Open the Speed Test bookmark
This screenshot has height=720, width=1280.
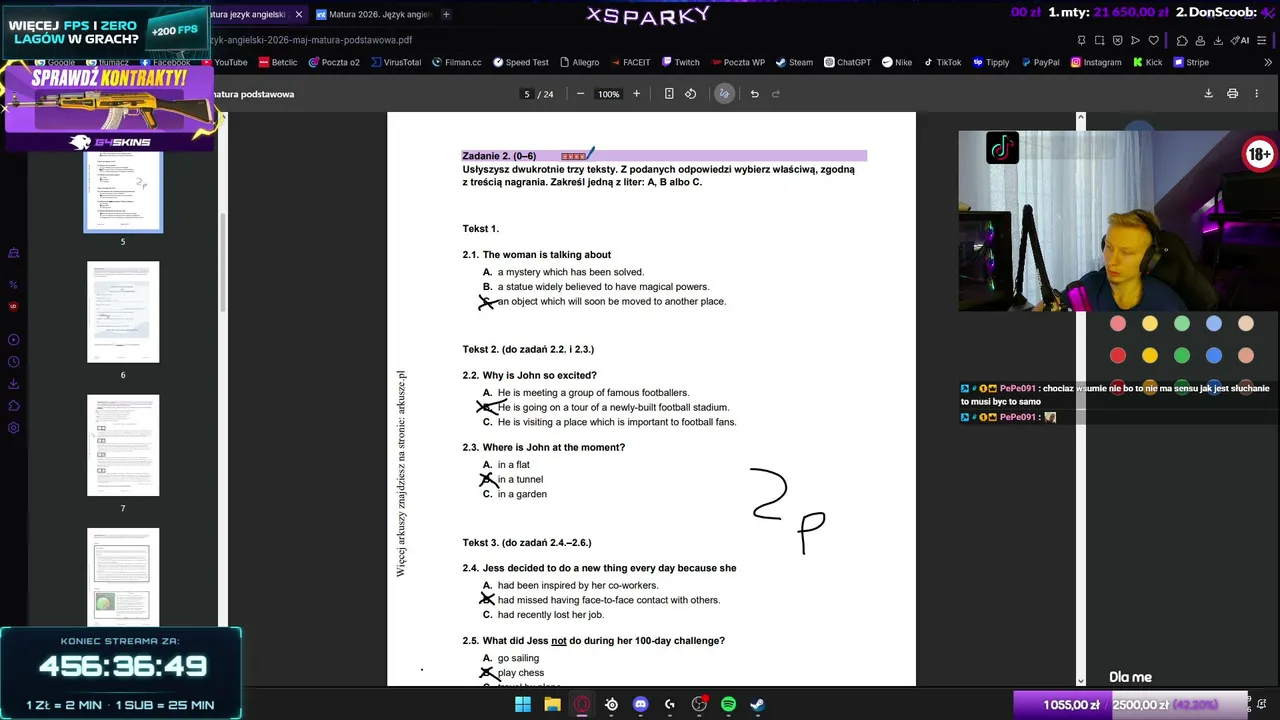tap(520, 62)
